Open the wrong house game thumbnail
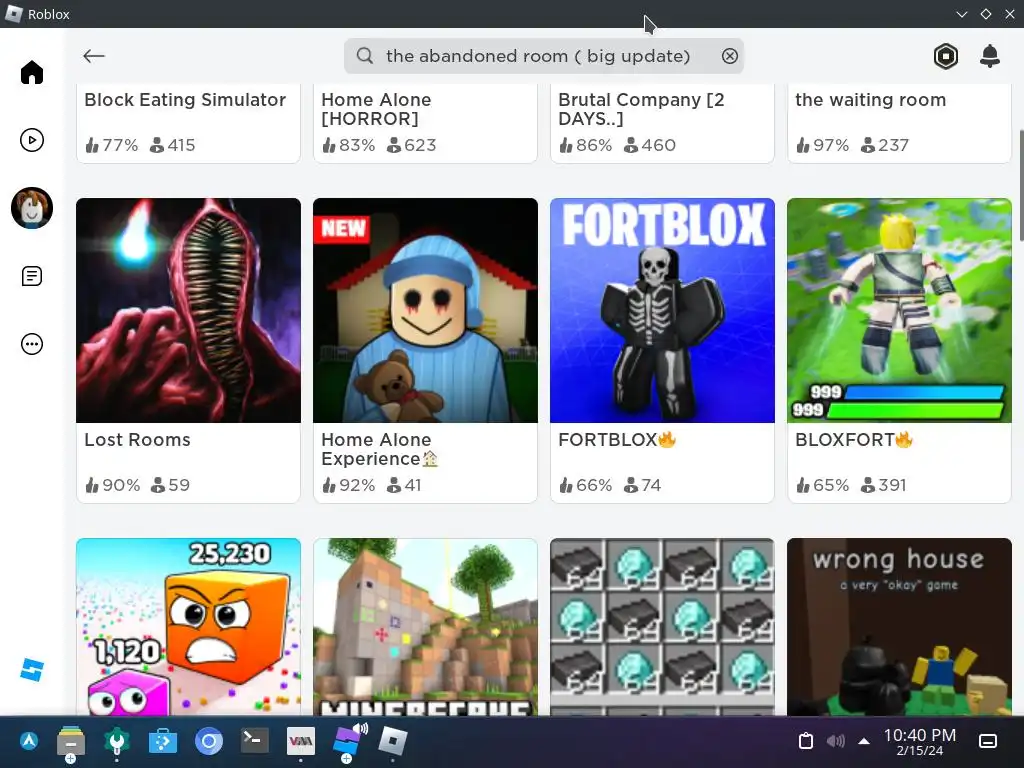Image resolution: width=1024 pixels, height=768 pixels. (x=899, y=627)
